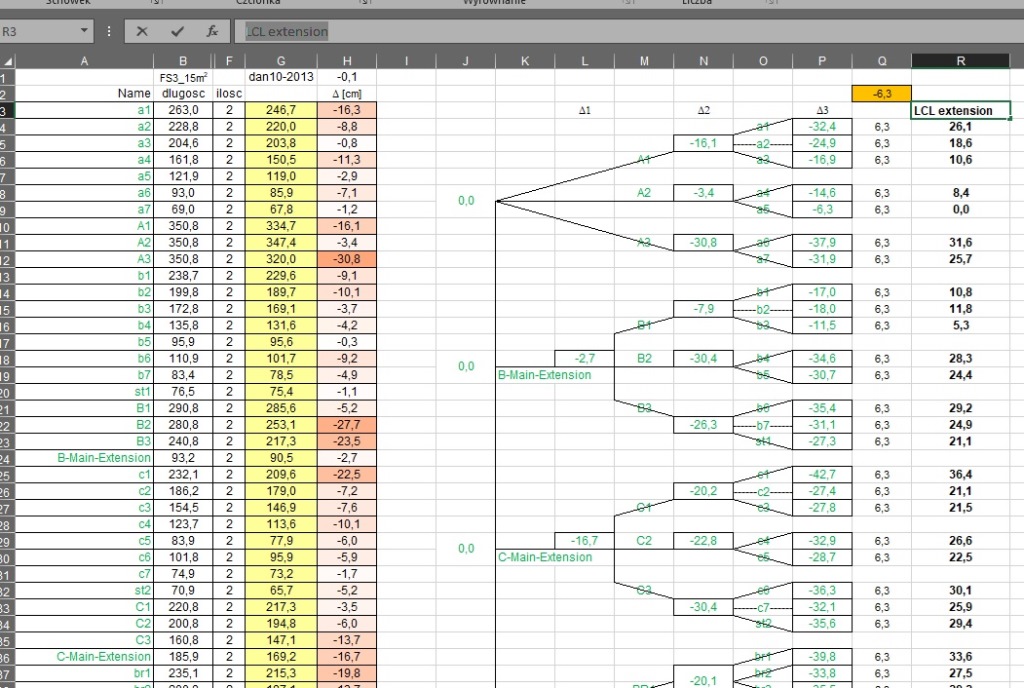Select the 'a1' name cell in column A
The height and width of the screenshot is (688, 1024).
84,110
